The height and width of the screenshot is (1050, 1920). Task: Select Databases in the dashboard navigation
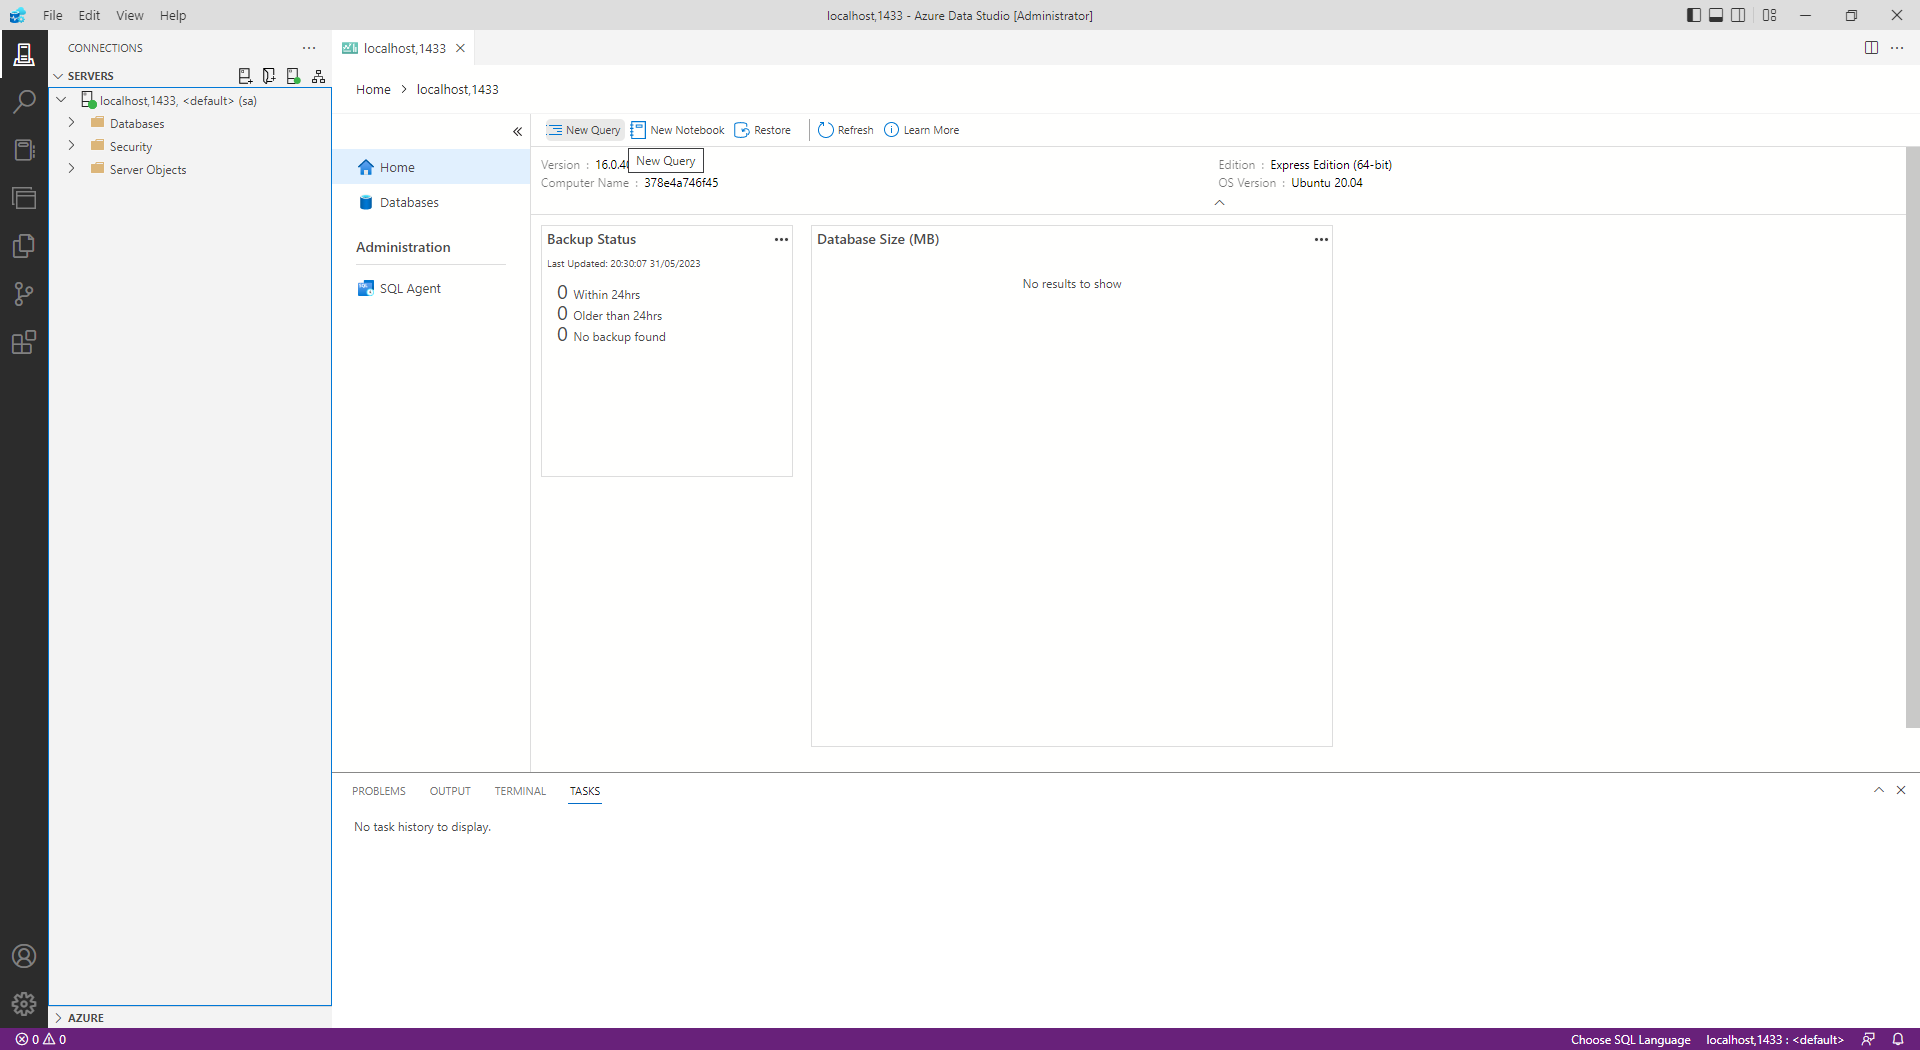(431, 202)
